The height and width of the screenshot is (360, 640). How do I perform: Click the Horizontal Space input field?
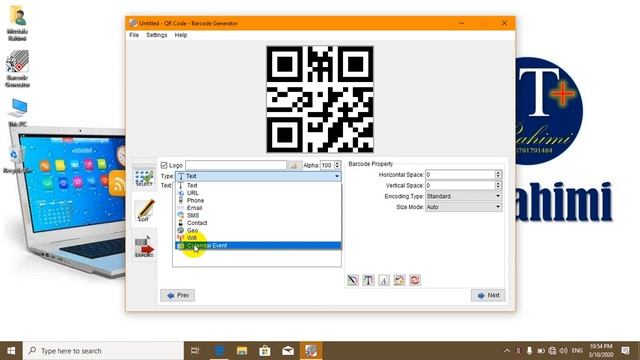coord(460,175)
